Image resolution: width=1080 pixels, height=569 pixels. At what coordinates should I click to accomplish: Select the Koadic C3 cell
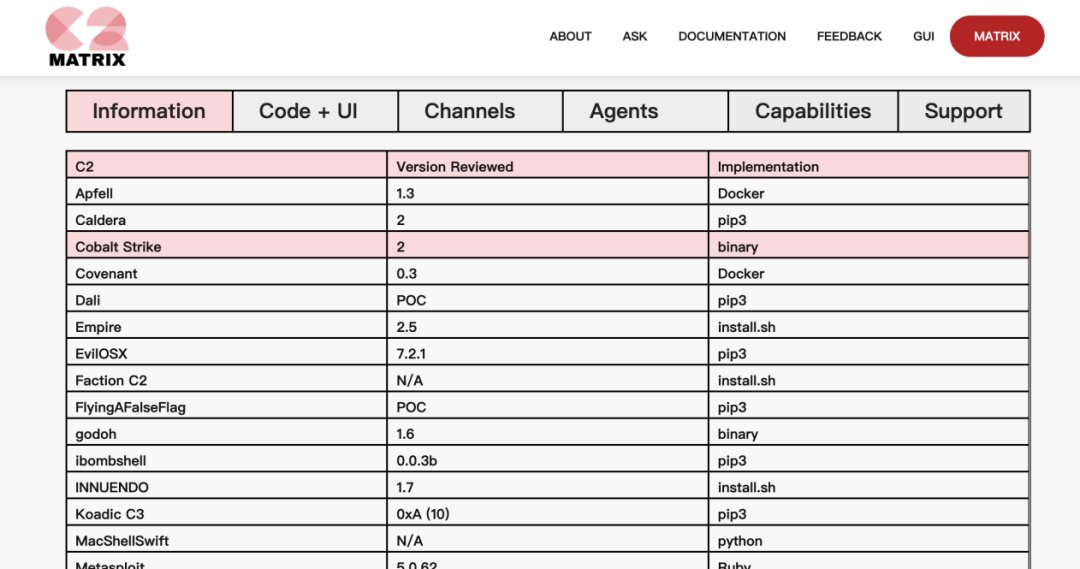pyautogui.click(x=227, y=514)
